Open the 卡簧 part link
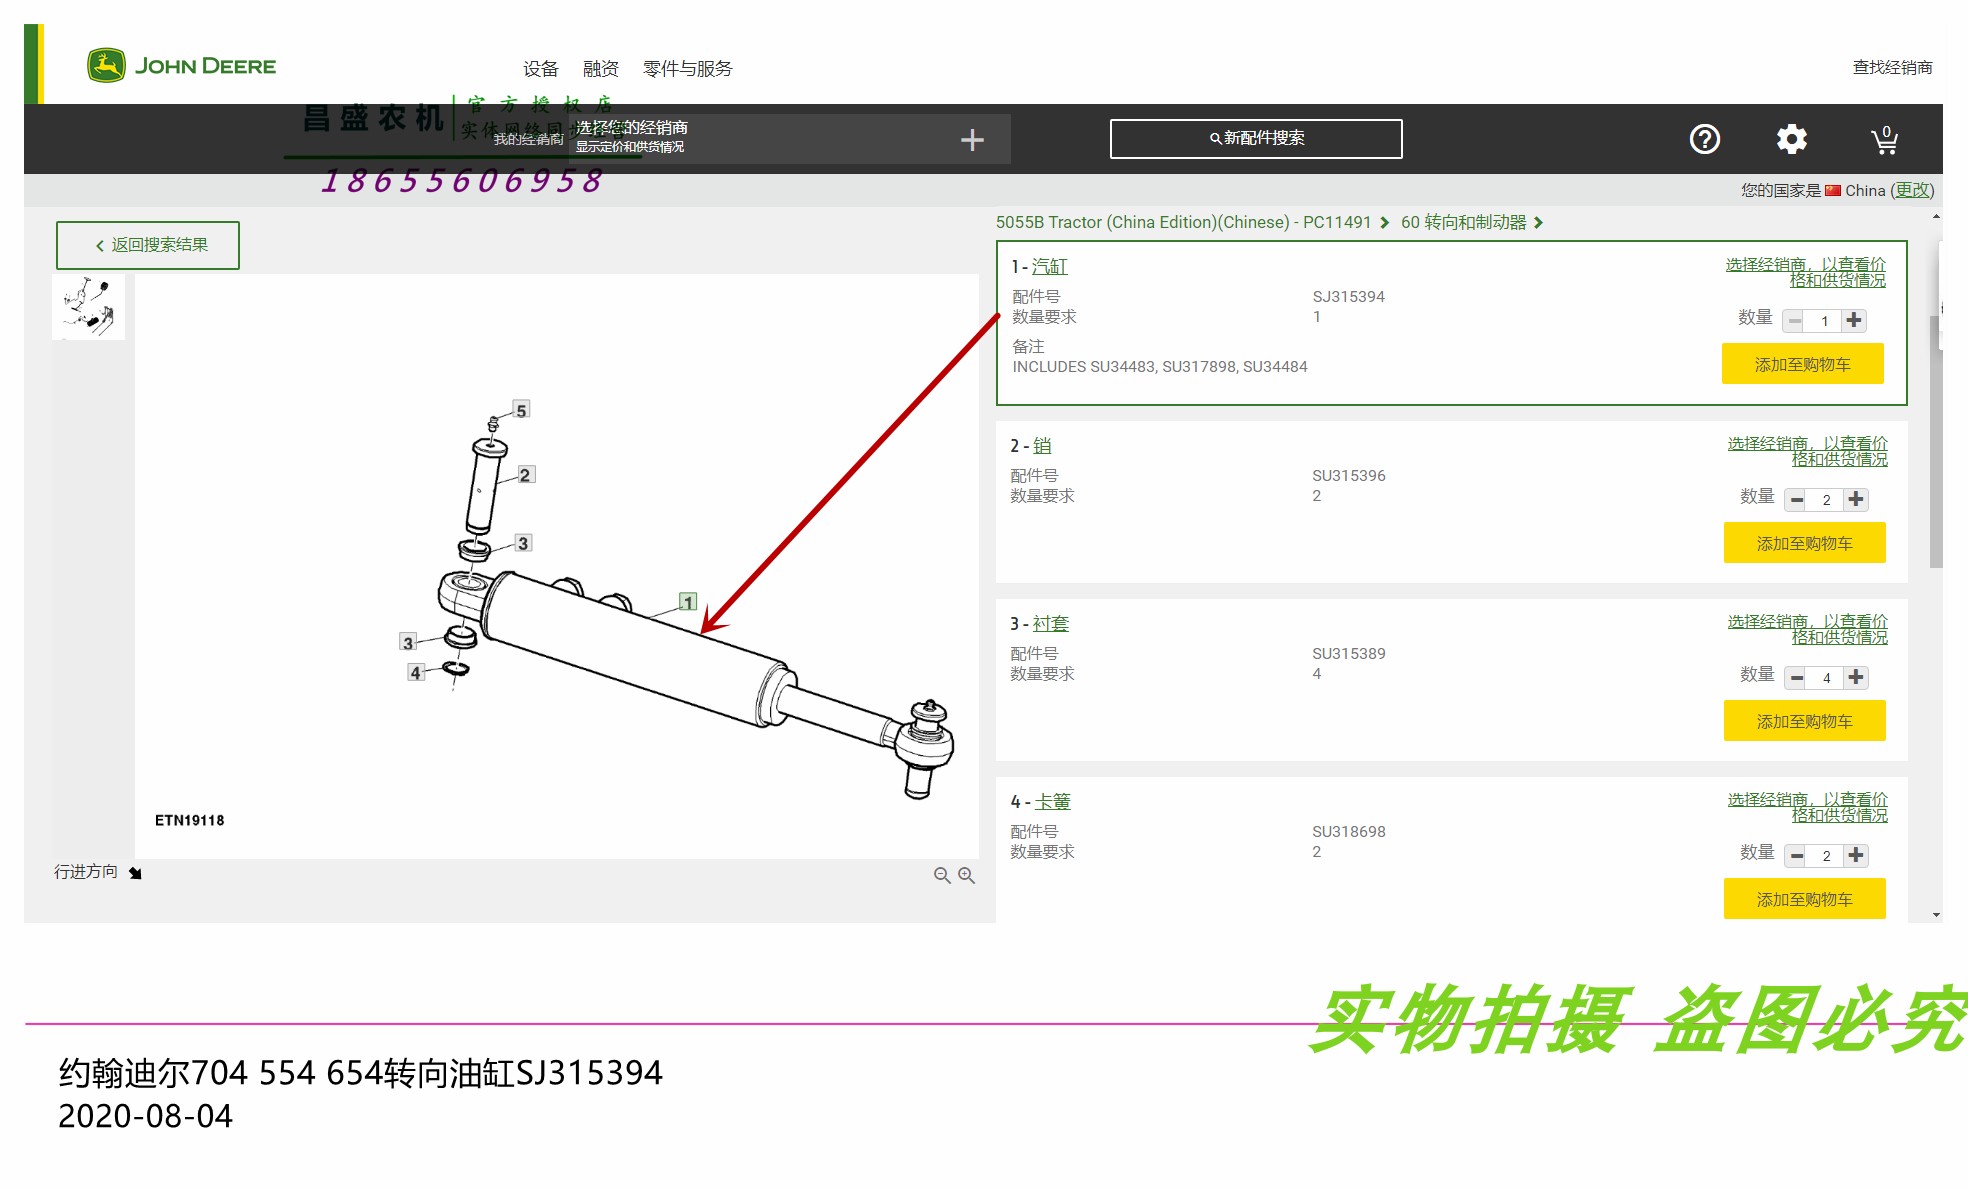Screen dimensions: 1968x1189 [1052, 802]
